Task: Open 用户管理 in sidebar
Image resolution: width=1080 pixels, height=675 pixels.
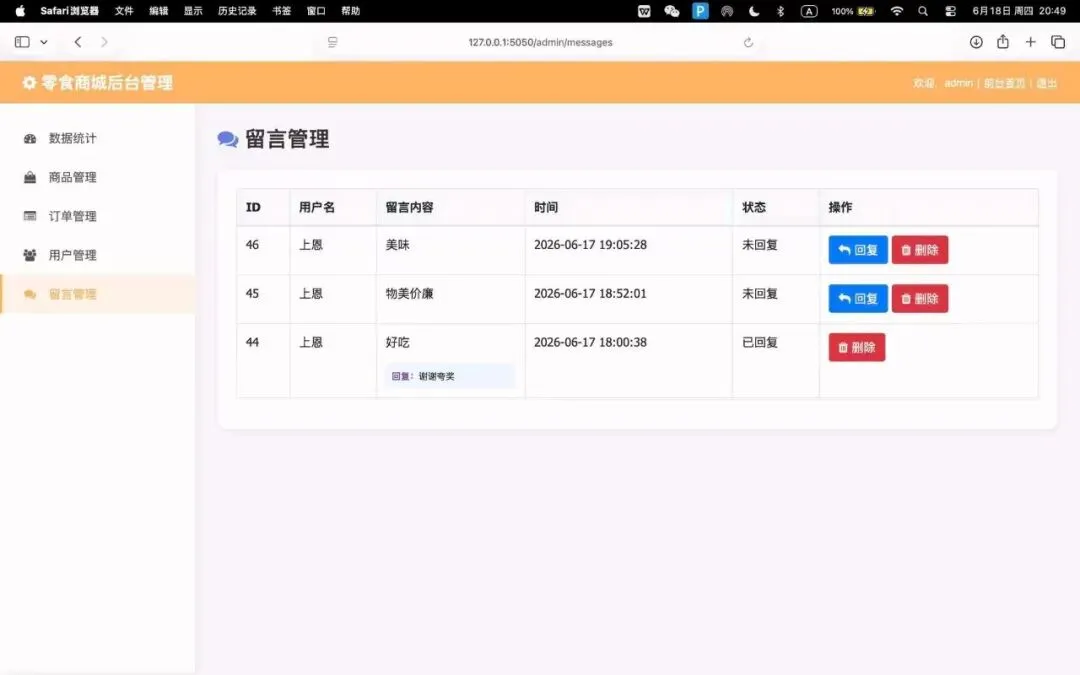Action: (x=97, y=256)
